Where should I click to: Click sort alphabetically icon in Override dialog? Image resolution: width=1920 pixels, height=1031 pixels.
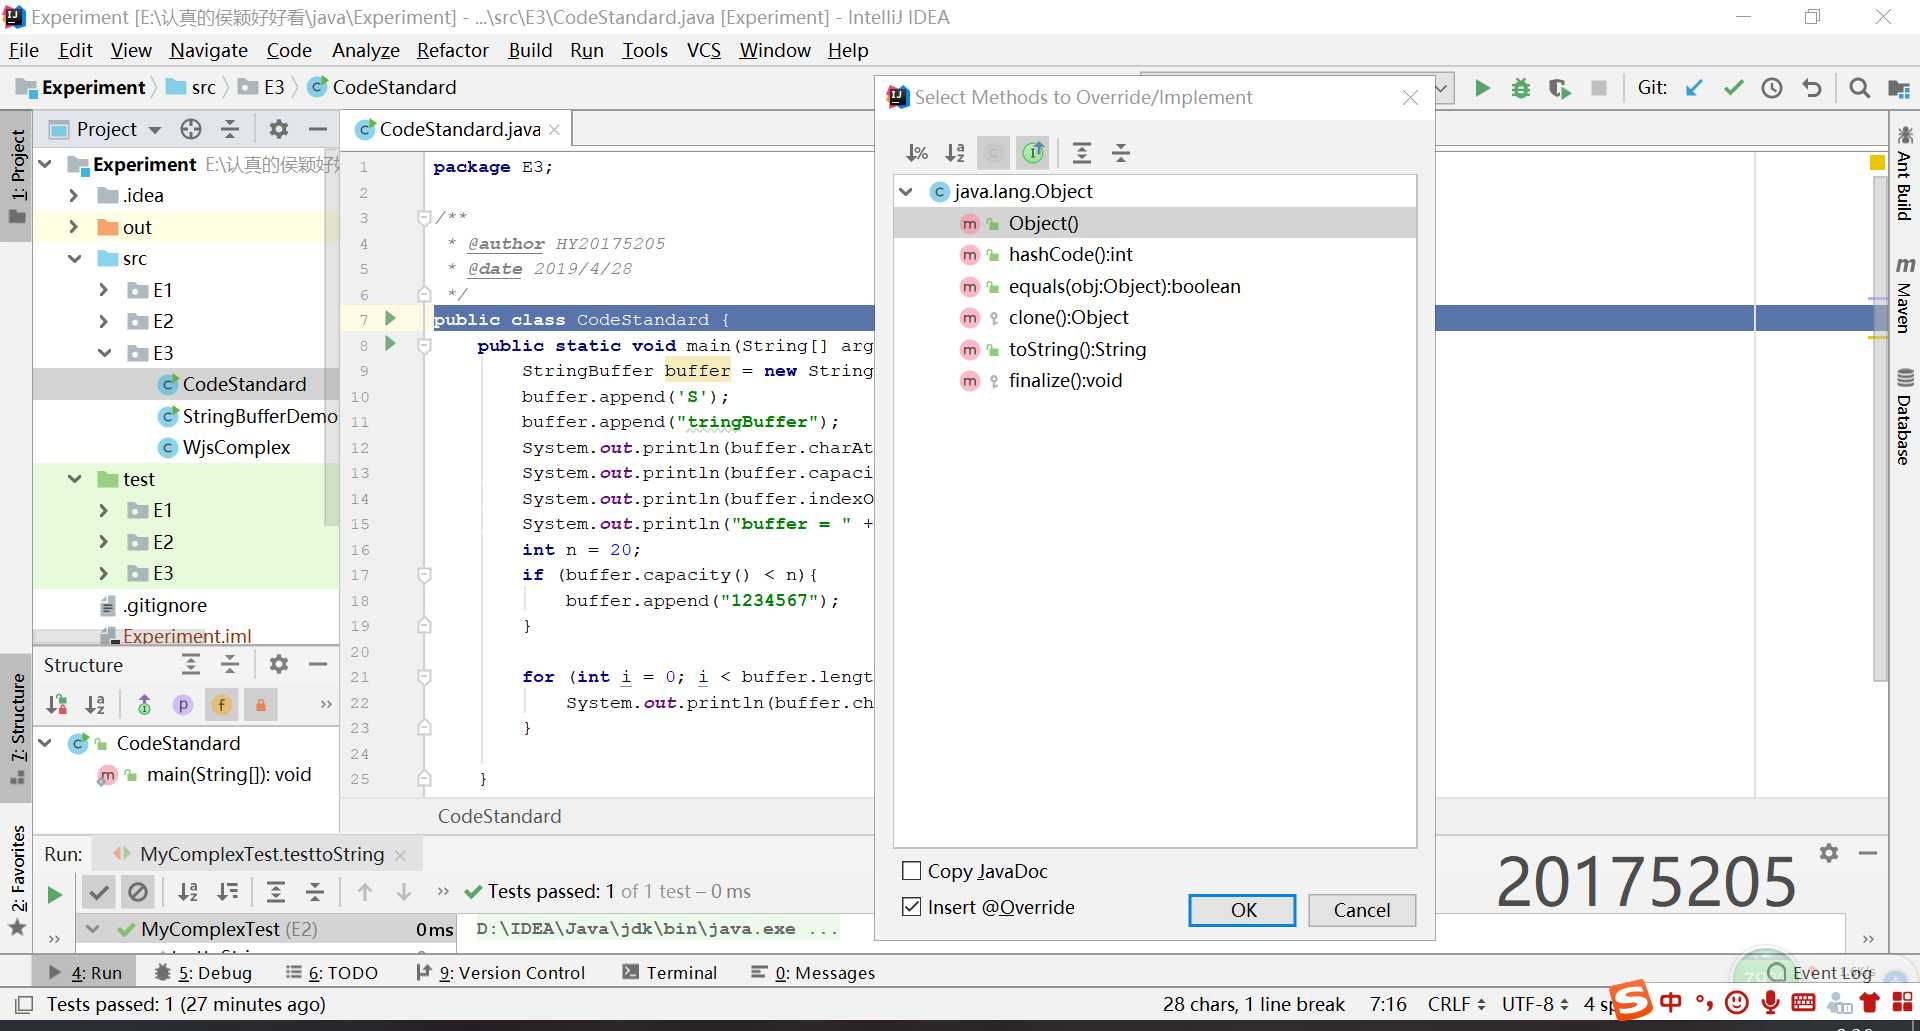click(955, 153)
